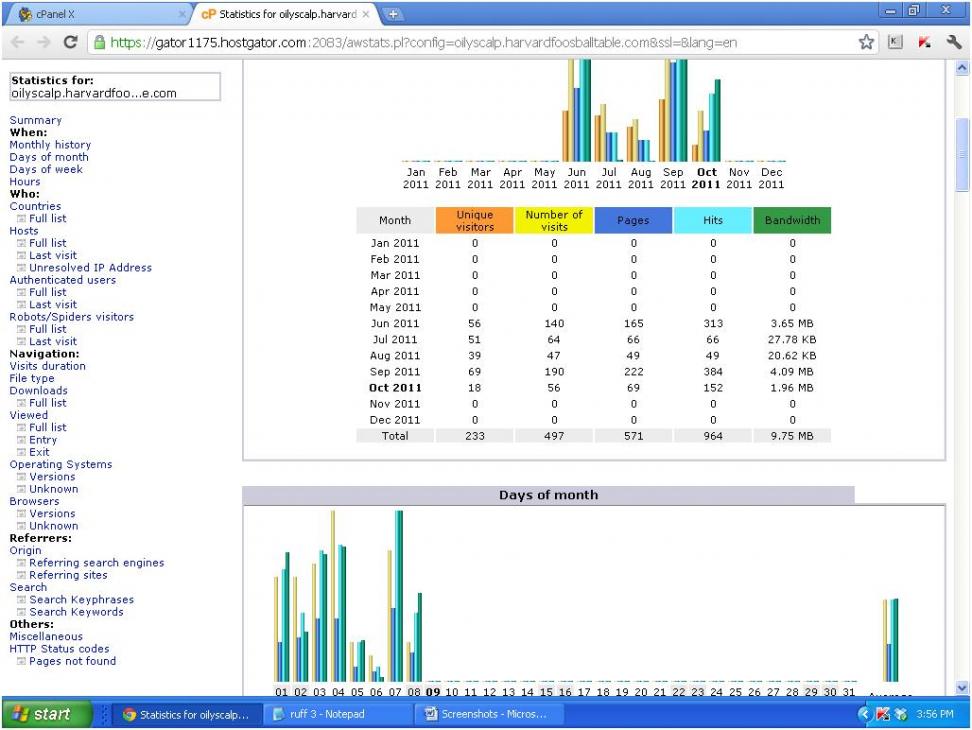This screenshot has width=972, height=730.
Task: Expand hidden system tray icons arrow
Action: coord(864,714)
